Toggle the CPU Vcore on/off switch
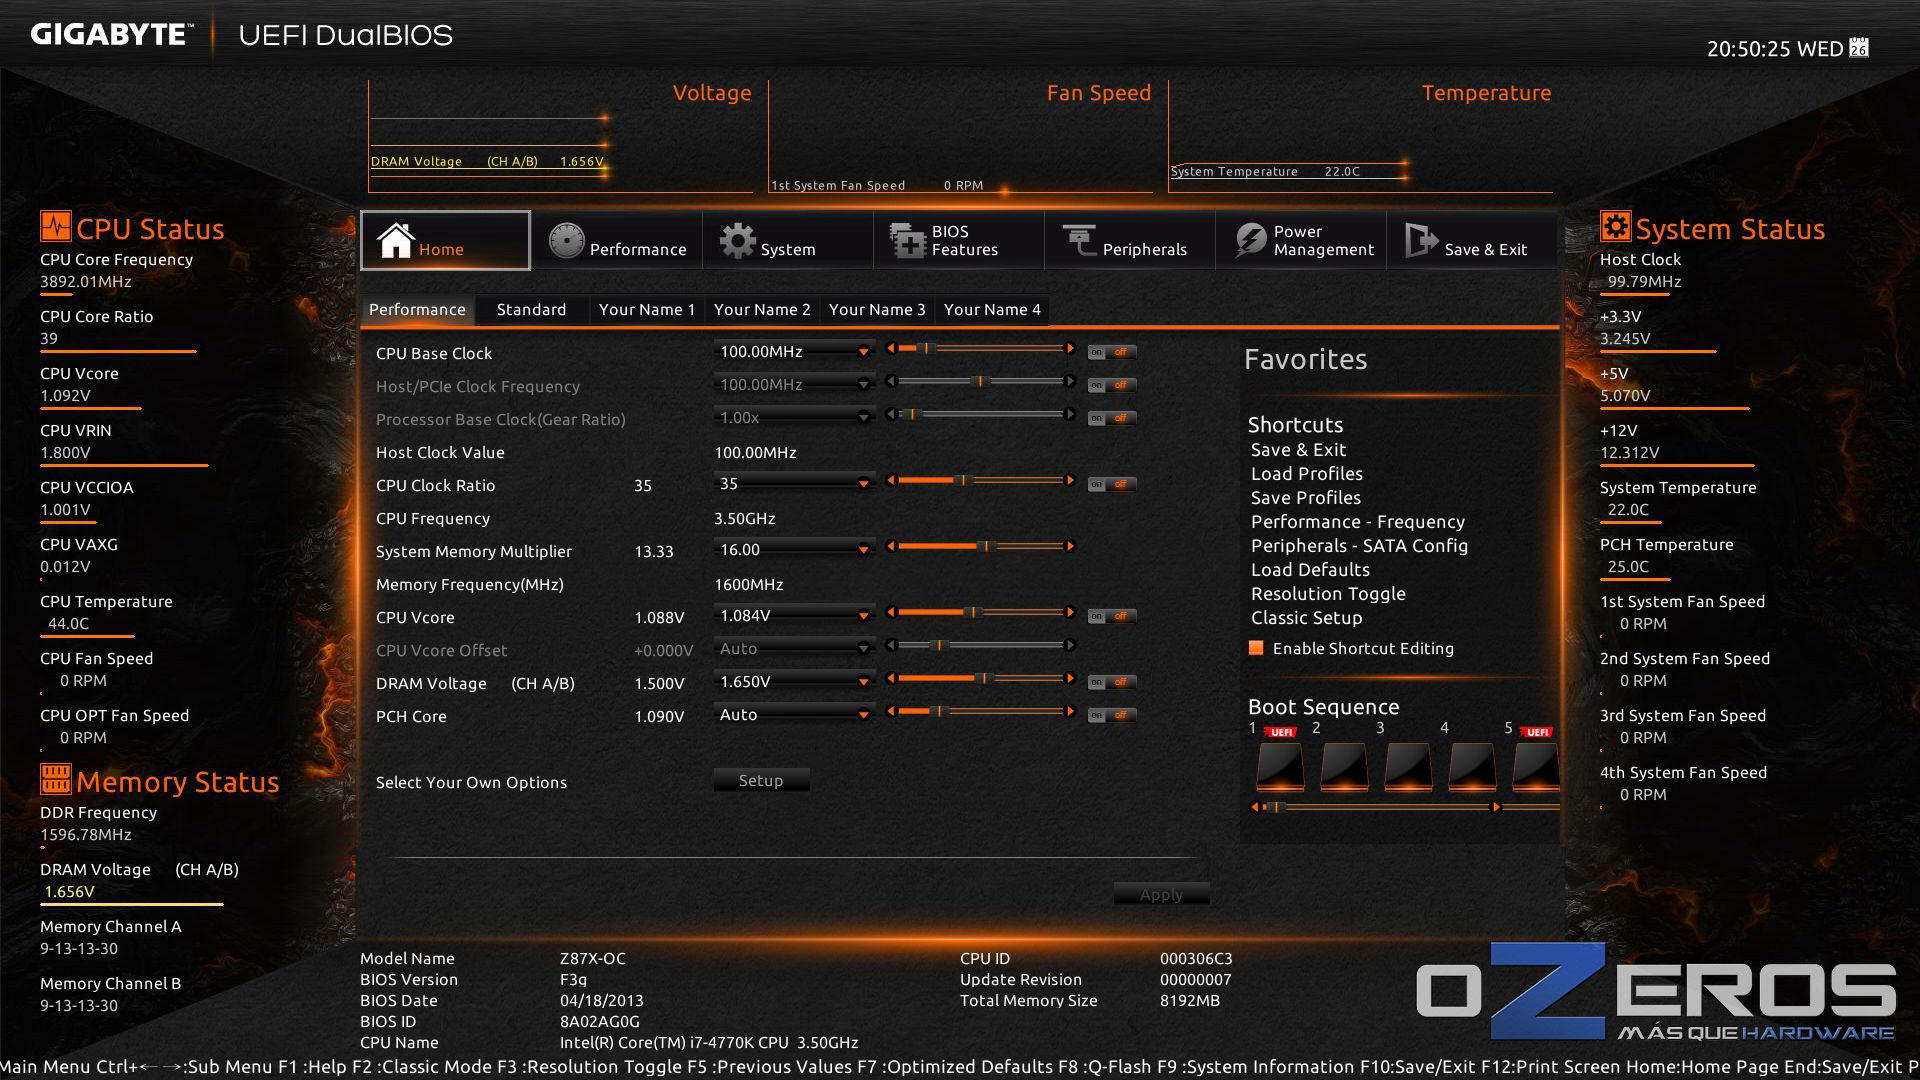The image size is (1920, 1080). [1112, 616]
